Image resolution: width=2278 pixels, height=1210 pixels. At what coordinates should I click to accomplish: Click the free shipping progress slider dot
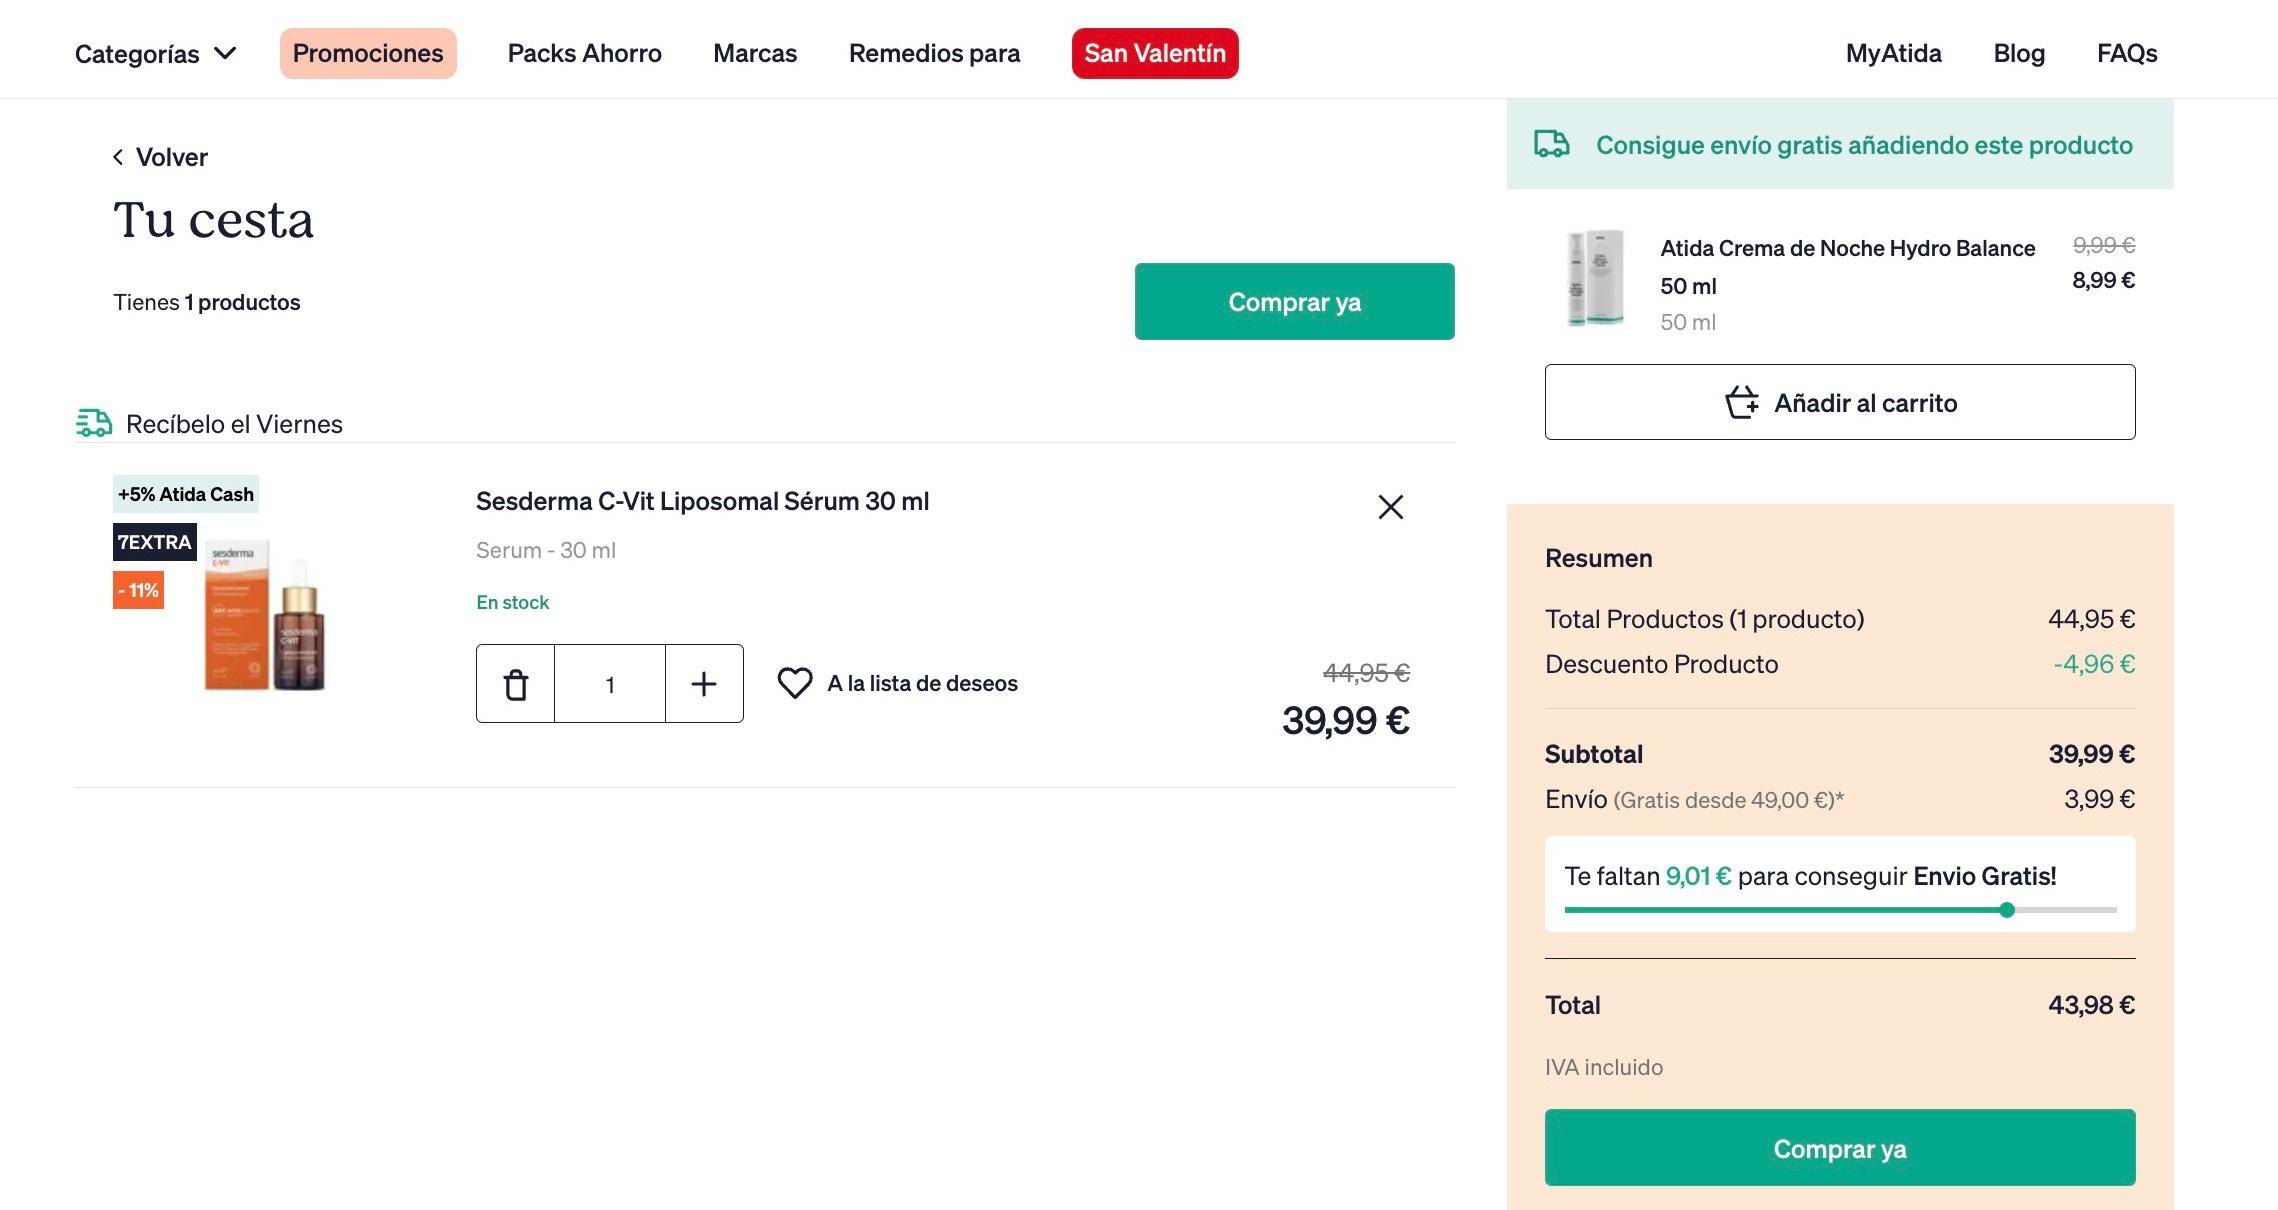(x=2007, y=910)
